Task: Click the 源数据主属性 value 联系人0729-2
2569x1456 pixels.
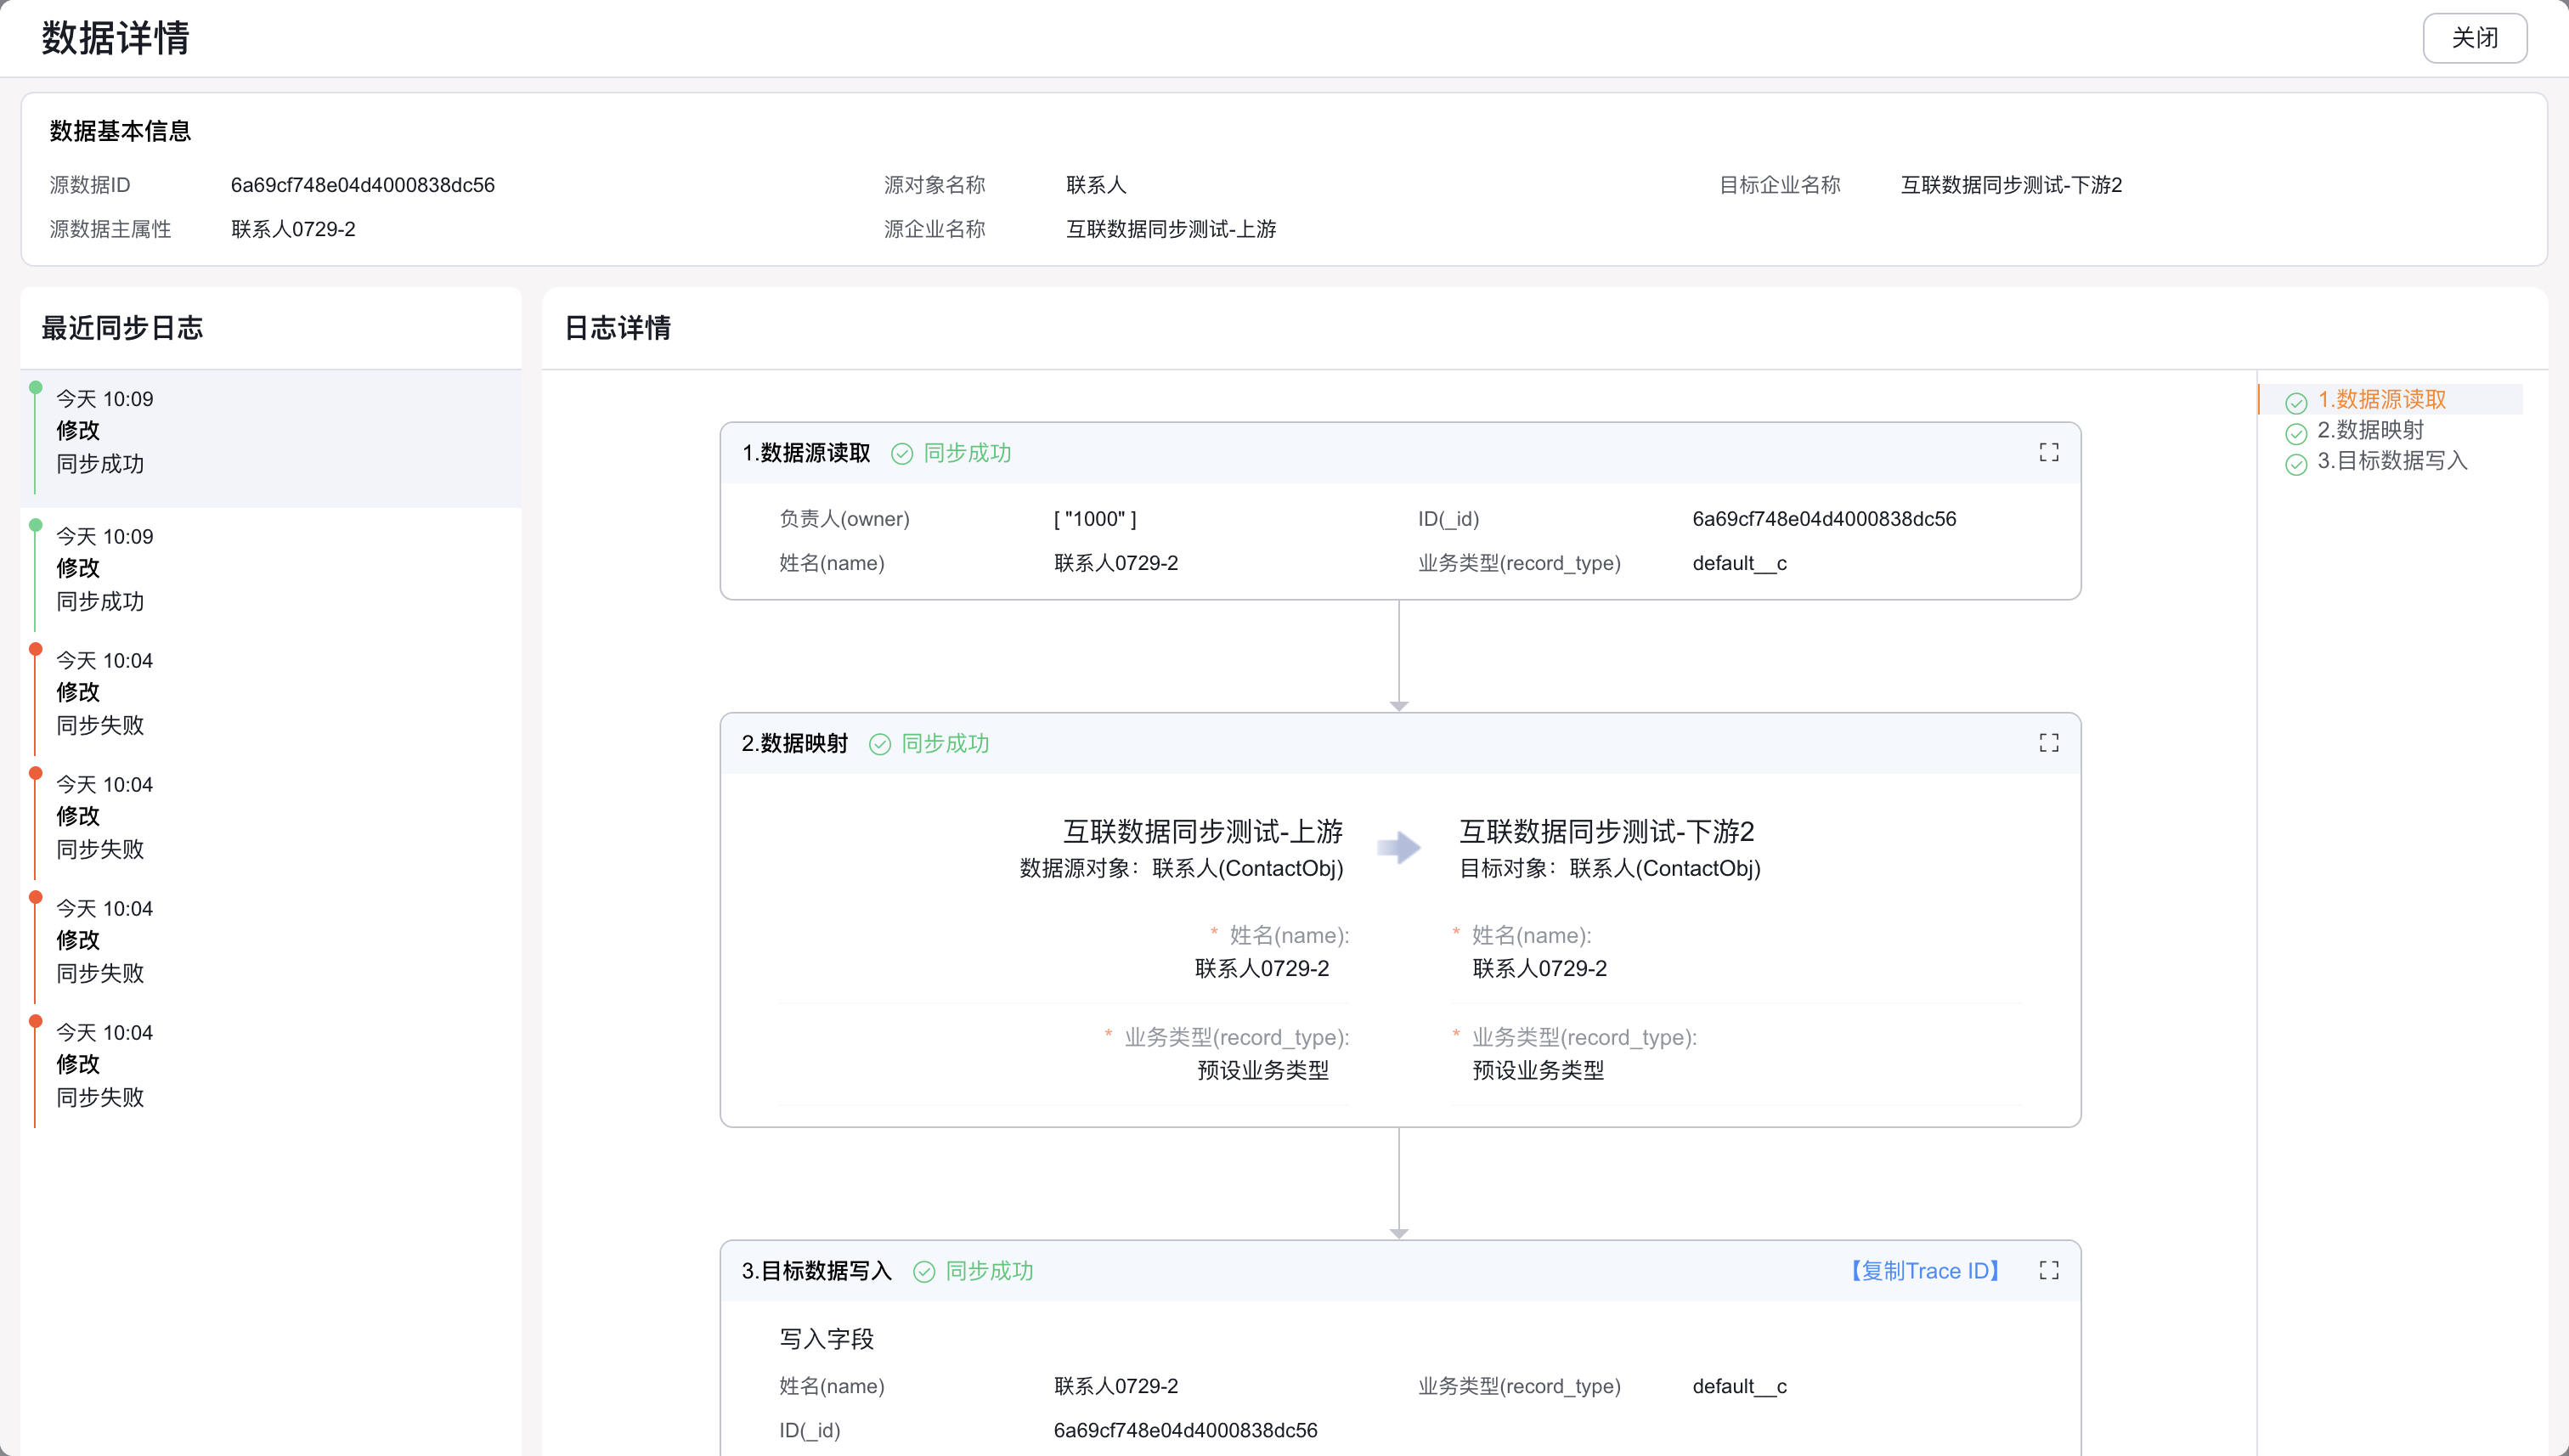Action: (x=293, y=229)
